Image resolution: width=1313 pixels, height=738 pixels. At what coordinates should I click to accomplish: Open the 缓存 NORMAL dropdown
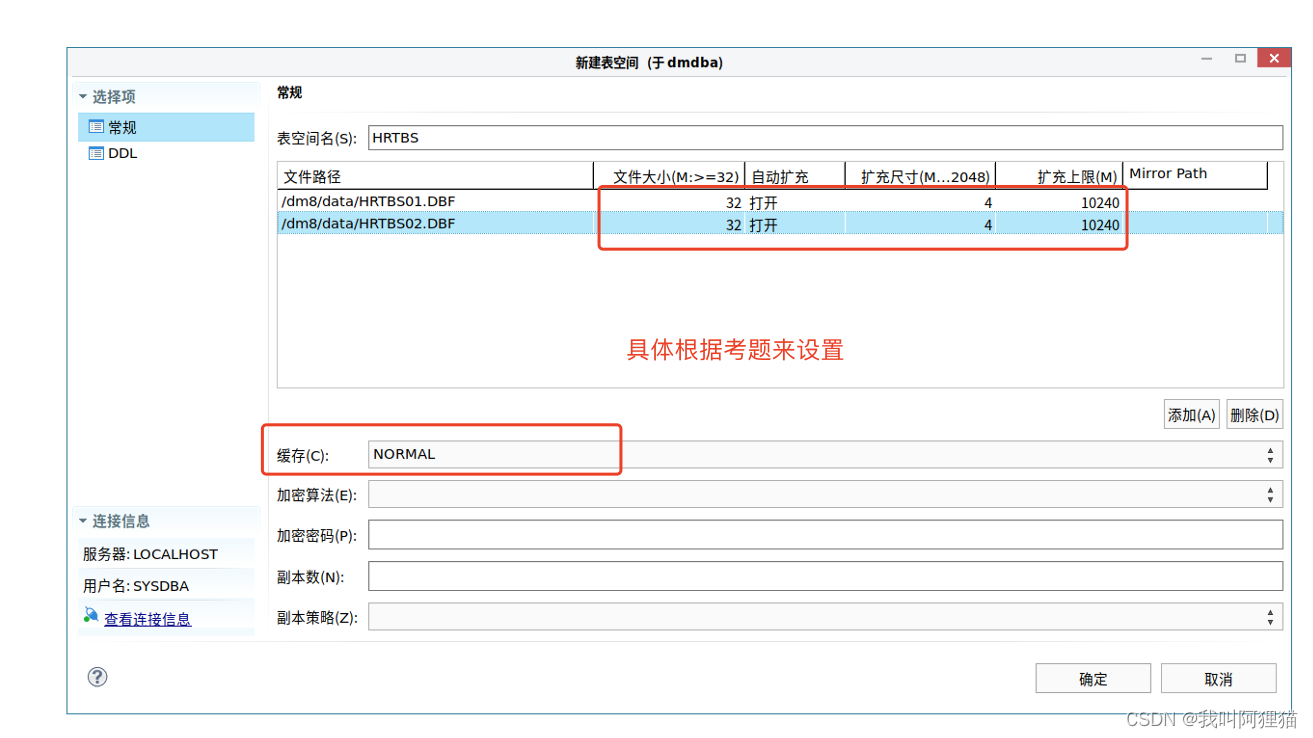point(825,454)
